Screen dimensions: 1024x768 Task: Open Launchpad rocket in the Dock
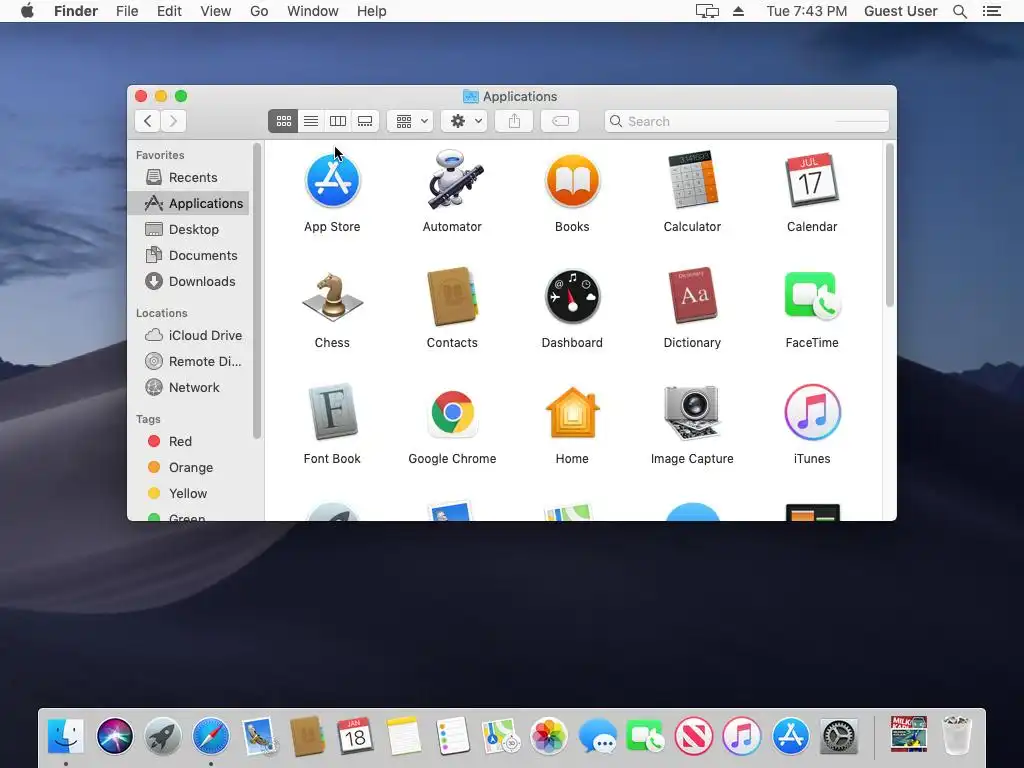pyautogui.click(x=163, y=736)
